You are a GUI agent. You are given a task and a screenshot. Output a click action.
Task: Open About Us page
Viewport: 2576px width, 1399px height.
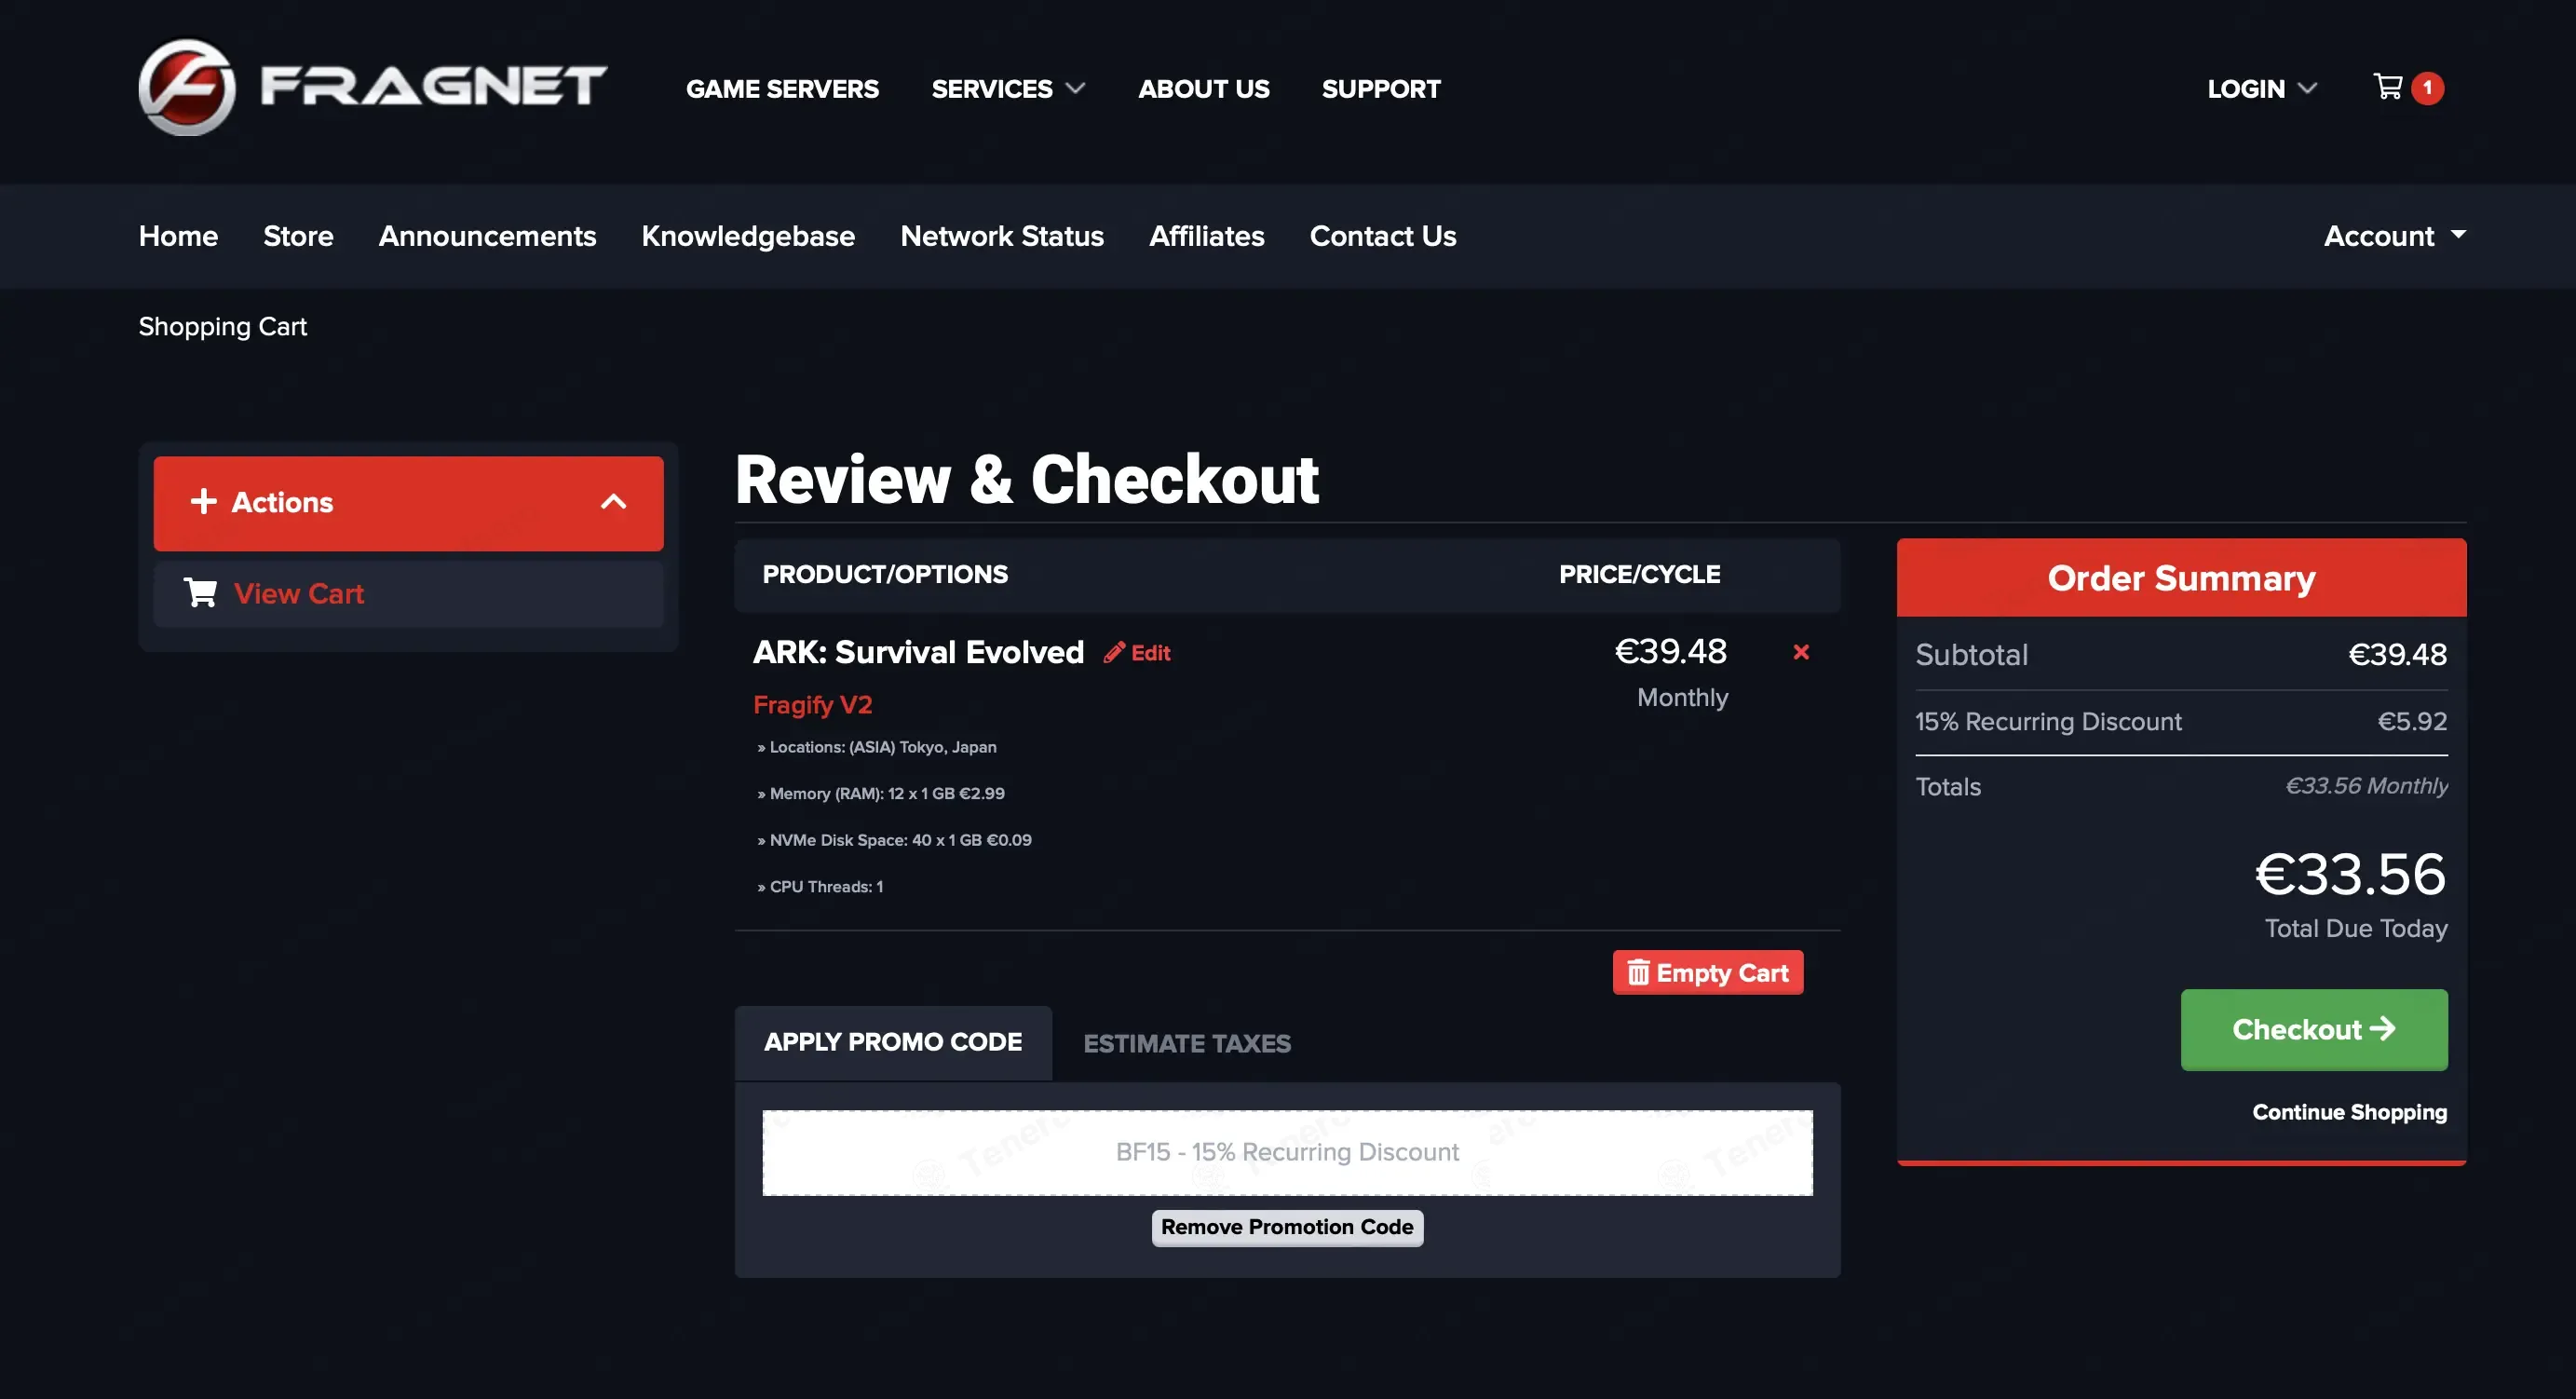[1203, 89]
